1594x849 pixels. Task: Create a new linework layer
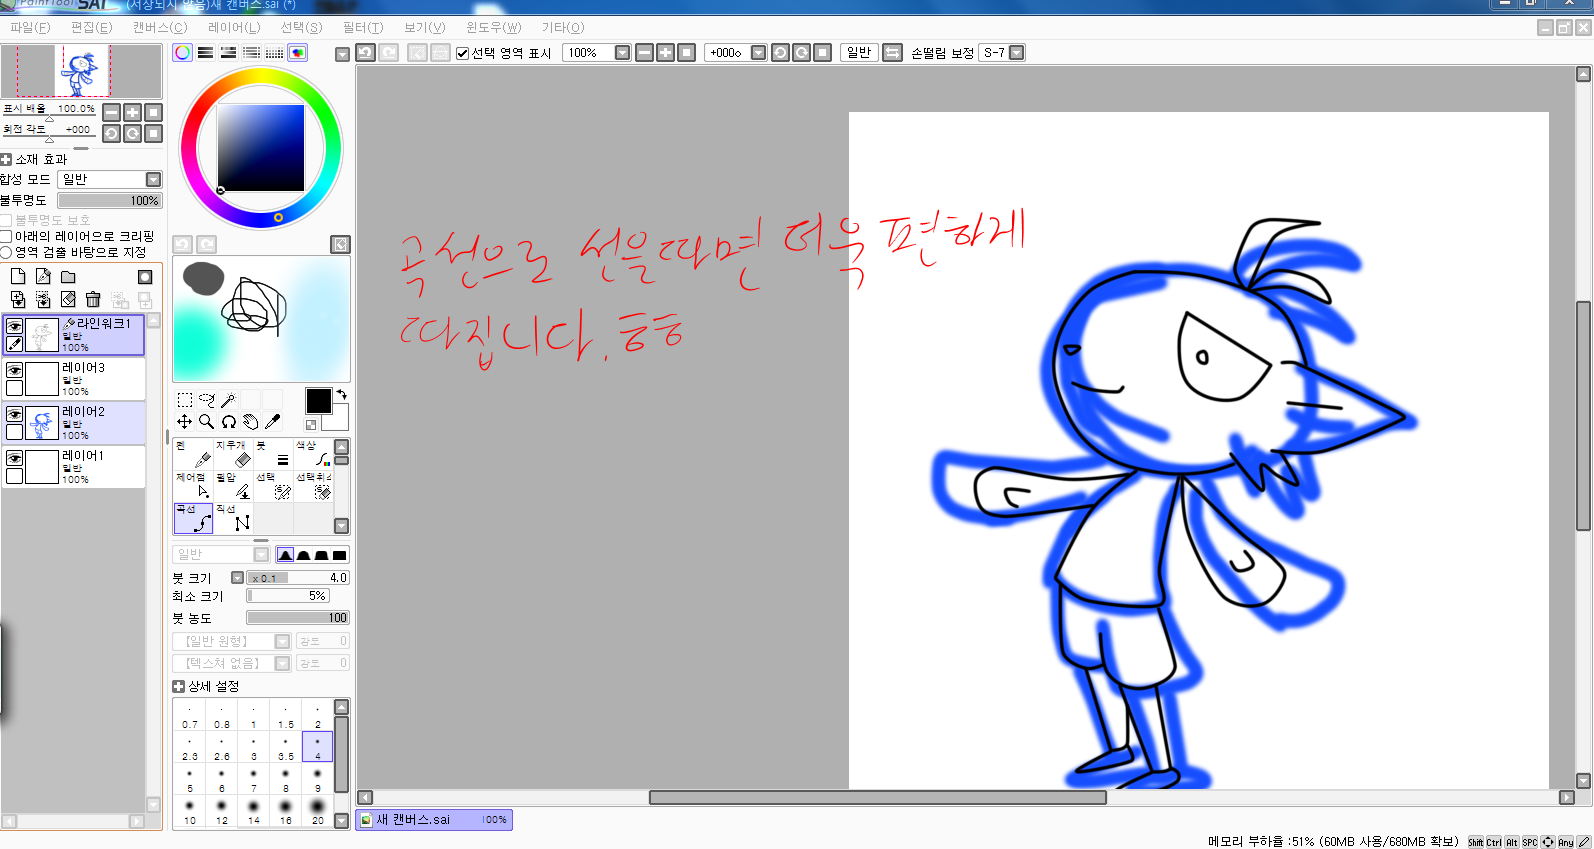[x=43, y=277]
